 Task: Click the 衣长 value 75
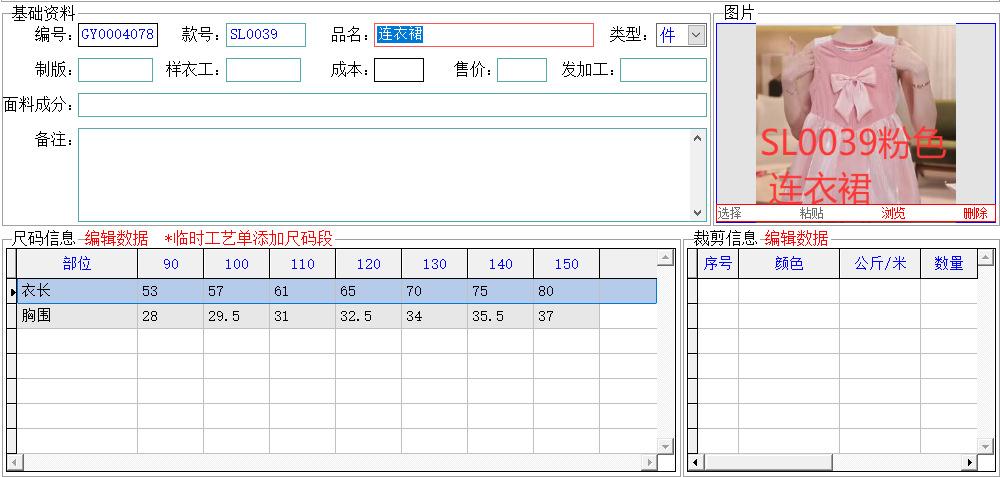coord(501,291)
